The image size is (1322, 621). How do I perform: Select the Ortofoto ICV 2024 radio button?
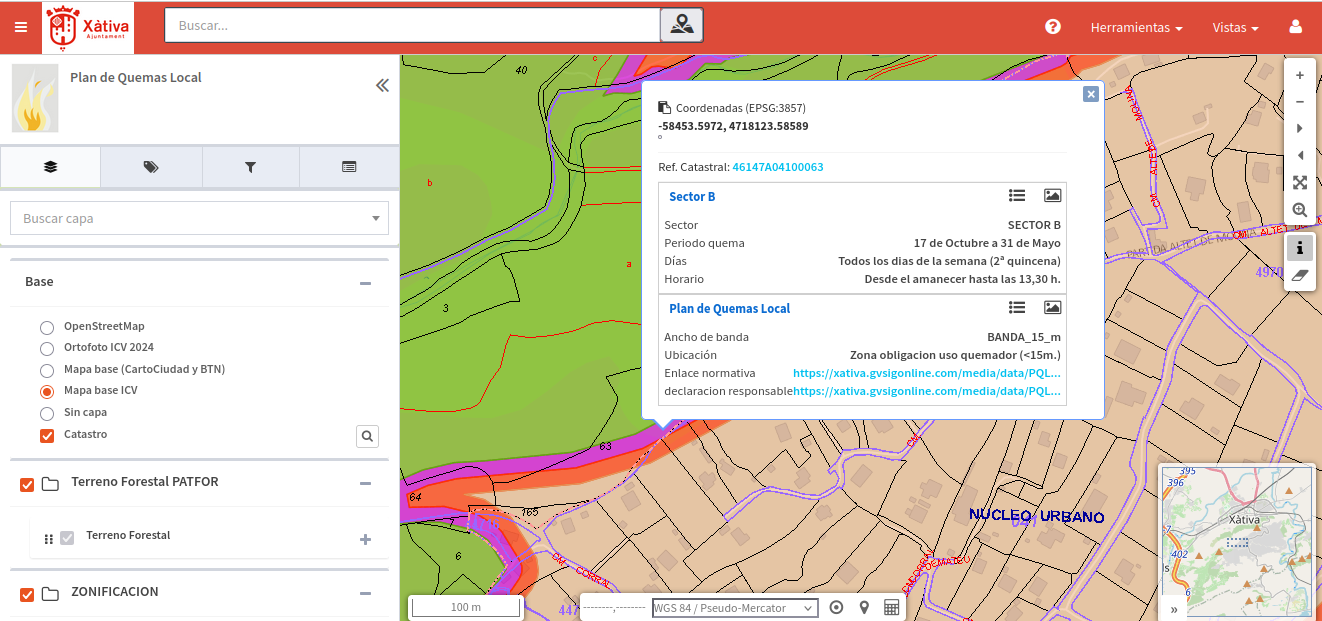point(47,349)
